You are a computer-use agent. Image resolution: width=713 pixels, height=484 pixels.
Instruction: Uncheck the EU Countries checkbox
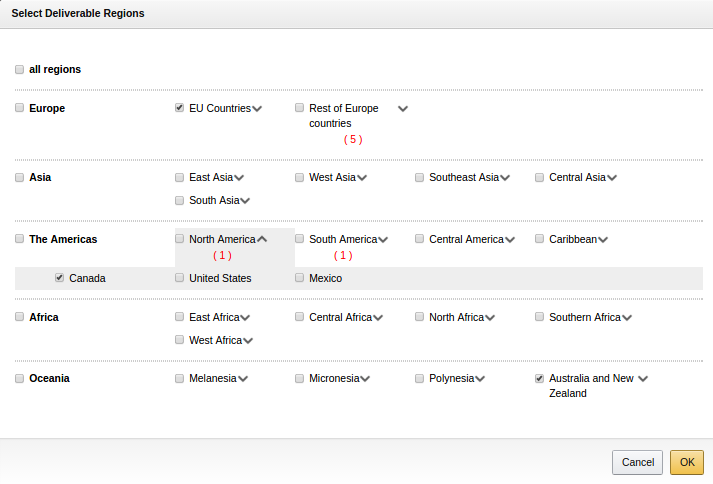[180, 108]
